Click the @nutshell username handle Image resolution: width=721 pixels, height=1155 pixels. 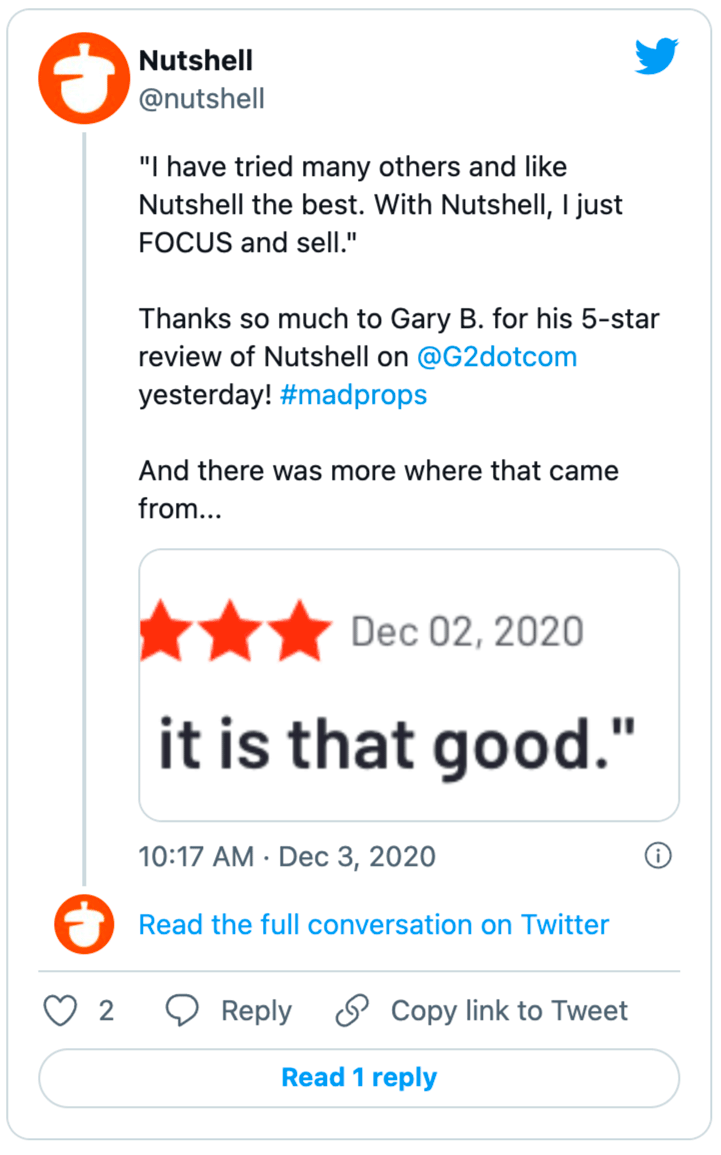[202, 99]
